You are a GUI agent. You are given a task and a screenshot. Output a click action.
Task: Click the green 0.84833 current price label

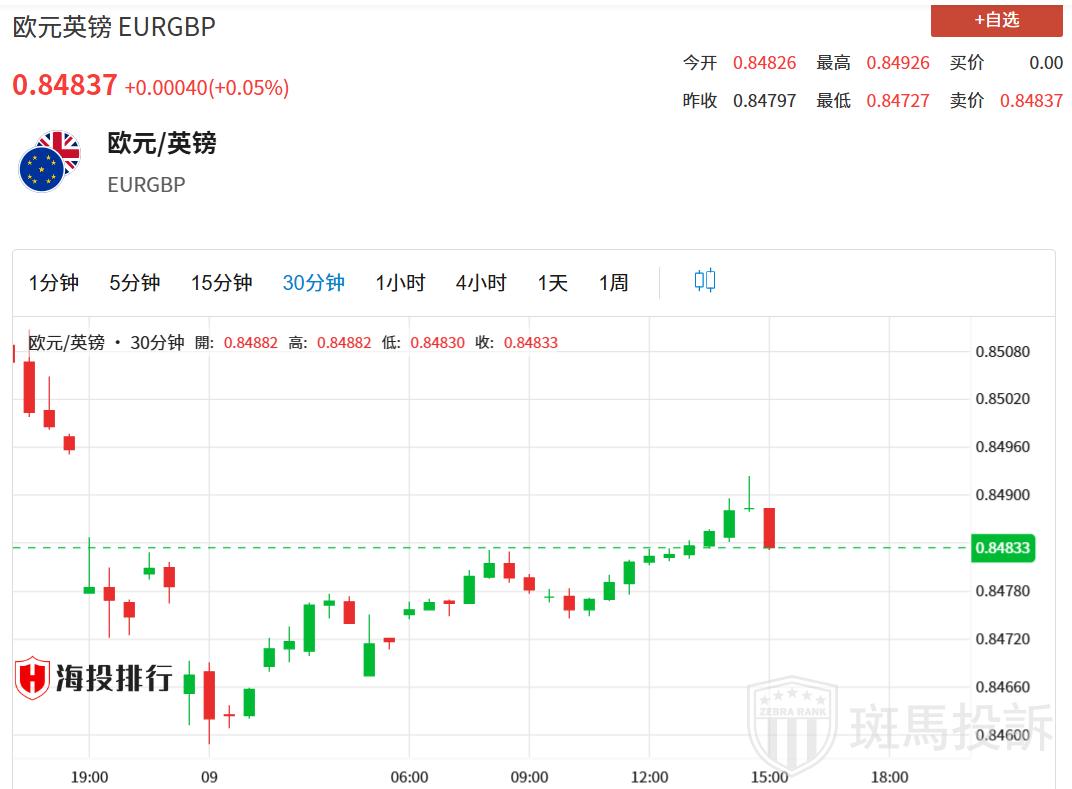tap(1002, 548)
